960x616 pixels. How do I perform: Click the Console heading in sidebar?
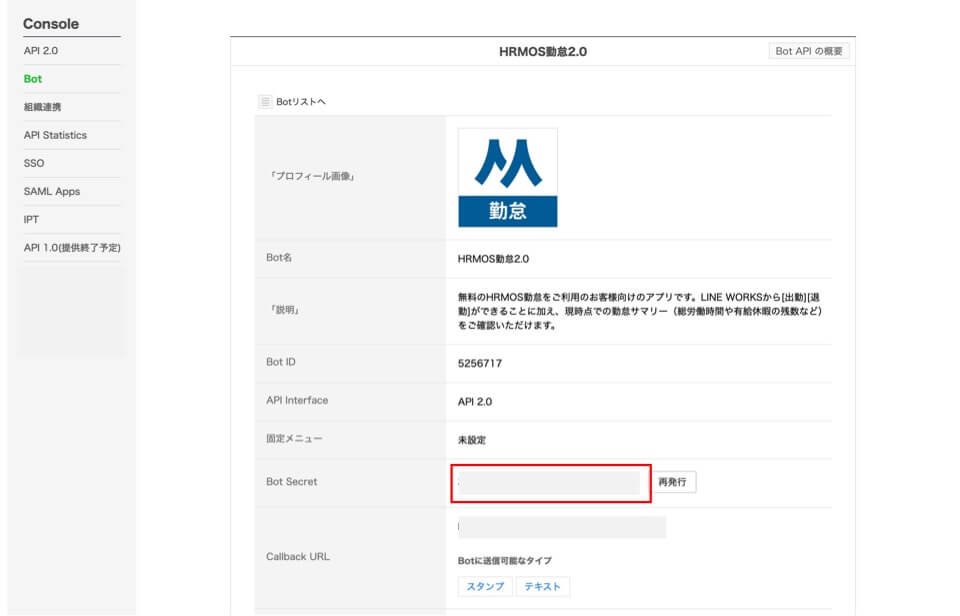tap(51, 24)
